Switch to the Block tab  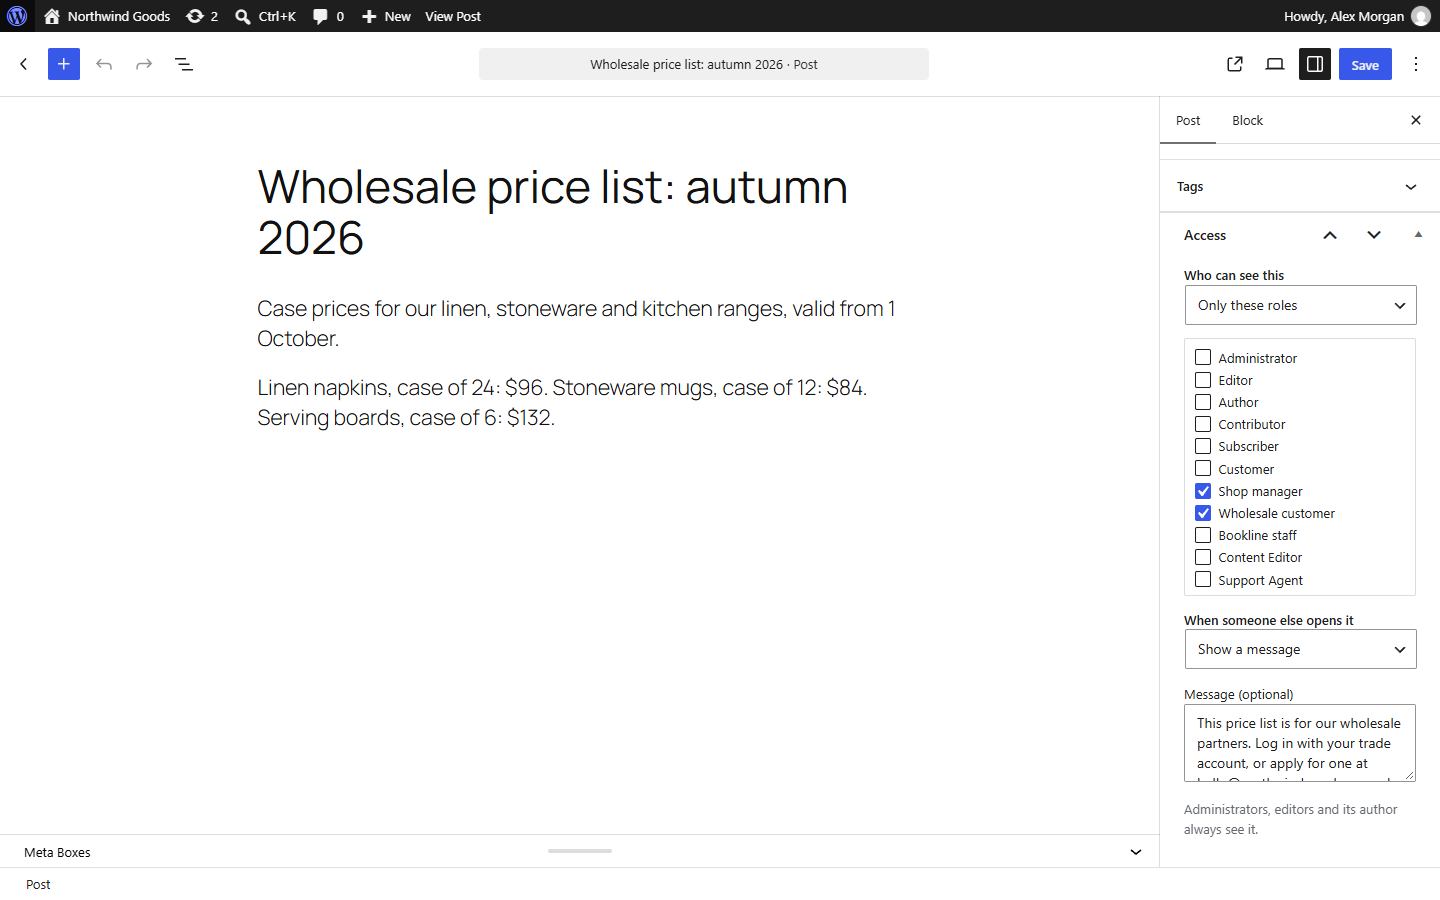(1247, 120)
